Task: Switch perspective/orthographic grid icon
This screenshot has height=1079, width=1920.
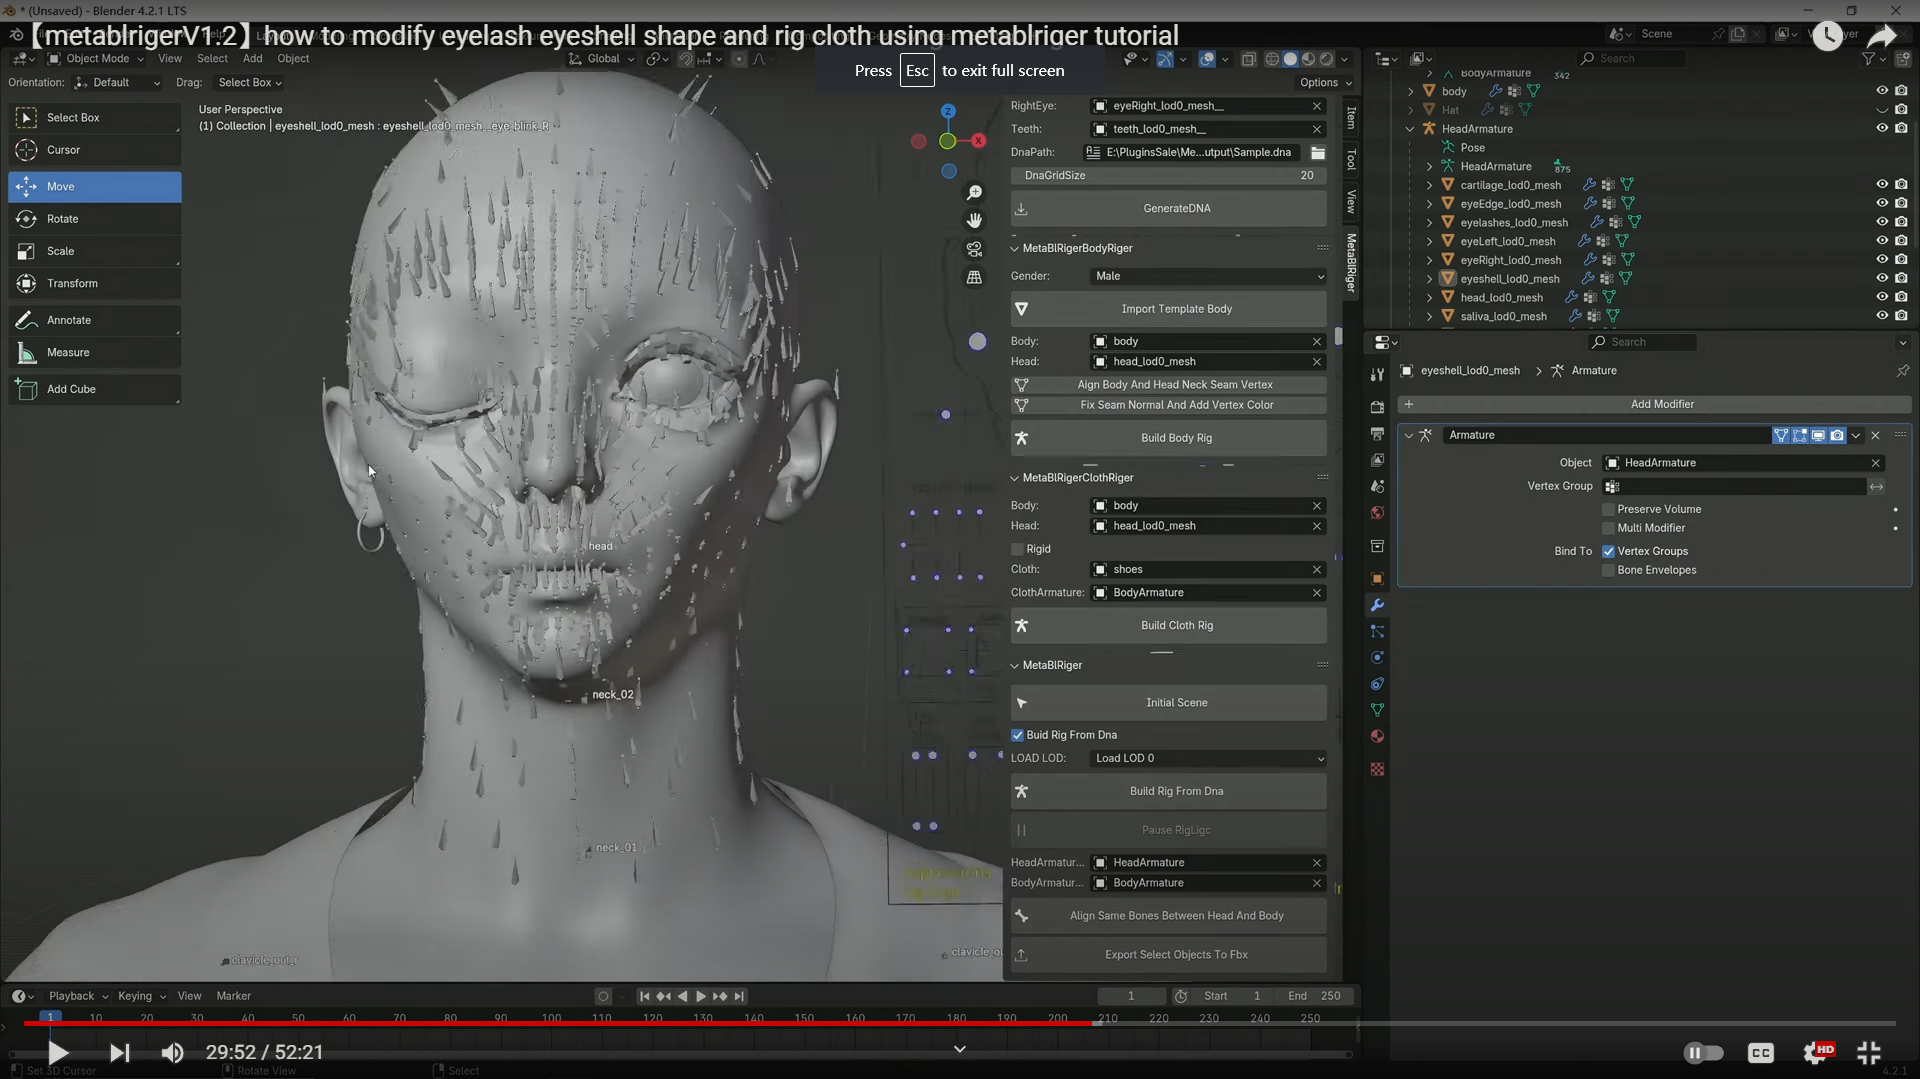Action: tap(974, 277)
